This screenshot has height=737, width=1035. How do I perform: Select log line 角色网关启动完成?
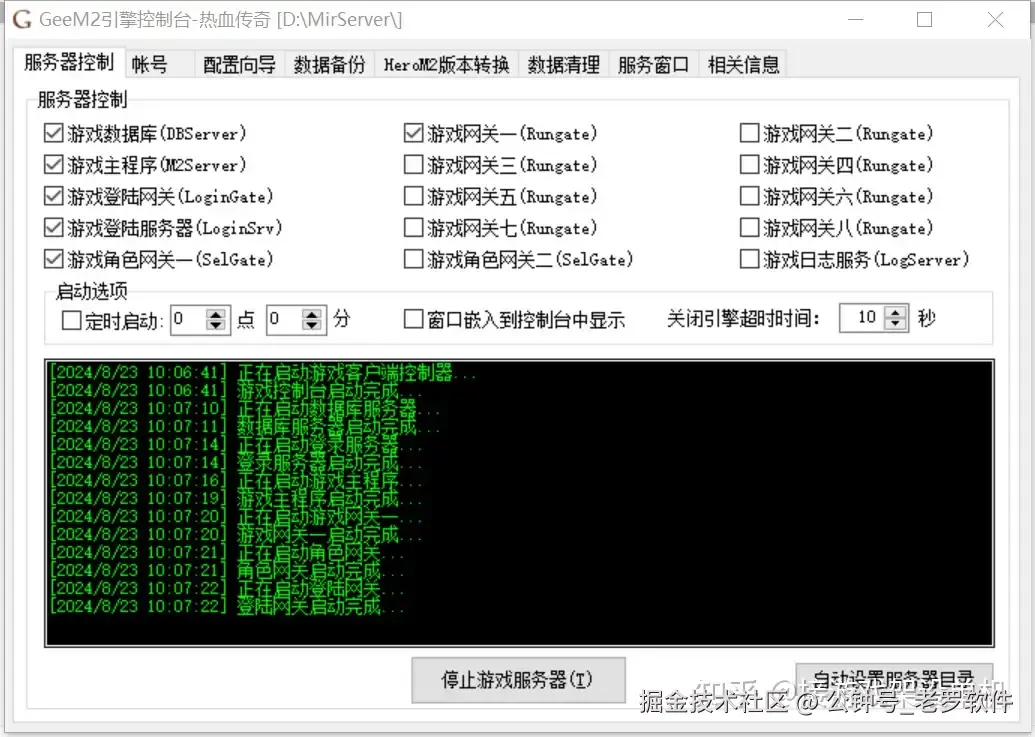[x=227, y=569]
